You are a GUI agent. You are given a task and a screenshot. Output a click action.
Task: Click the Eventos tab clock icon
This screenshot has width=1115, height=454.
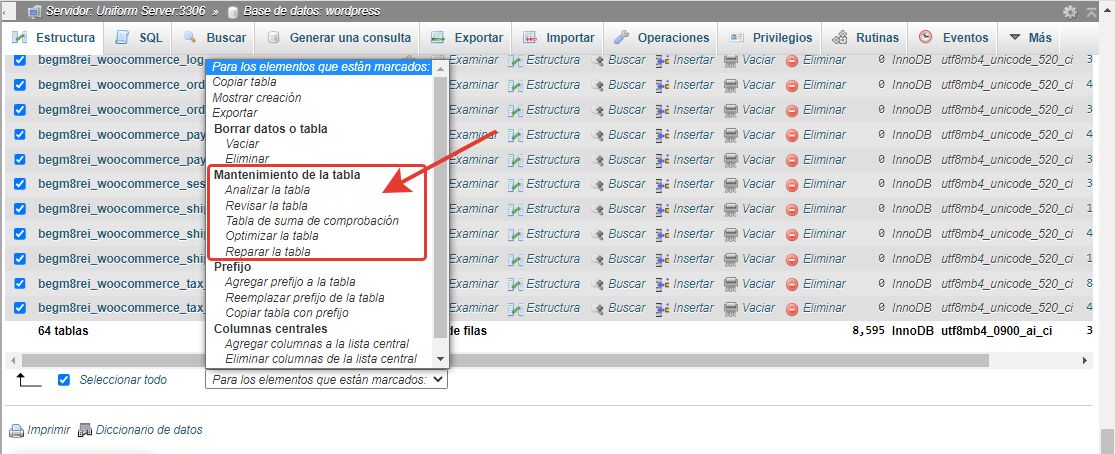point(925,37)
